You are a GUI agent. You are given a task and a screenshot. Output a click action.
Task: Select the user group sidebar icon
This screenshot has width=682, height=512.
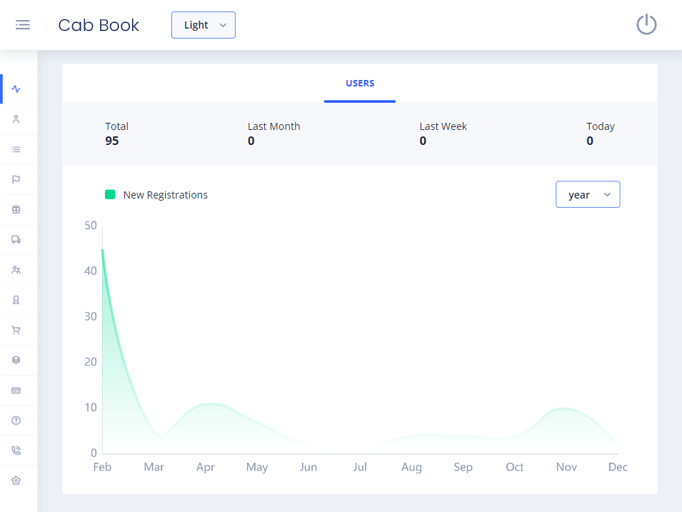click(x=16, y=270)
